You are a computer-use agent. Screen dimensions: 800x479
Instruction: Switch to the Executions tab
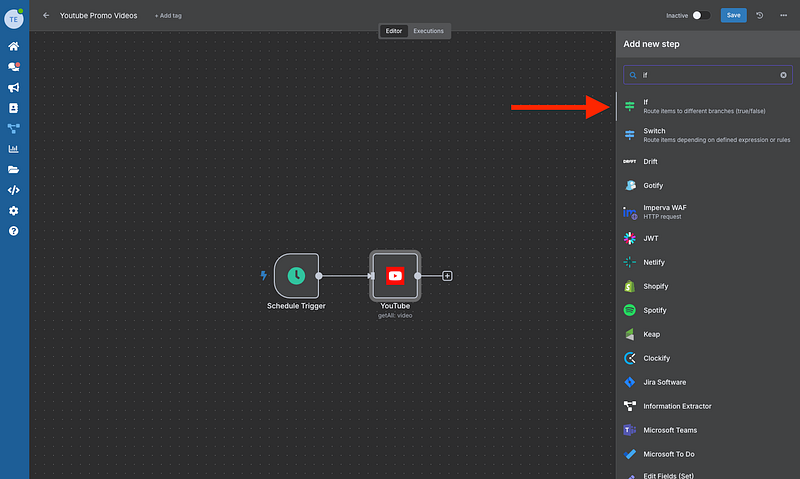pyautogui.click(x=428, y=31)
